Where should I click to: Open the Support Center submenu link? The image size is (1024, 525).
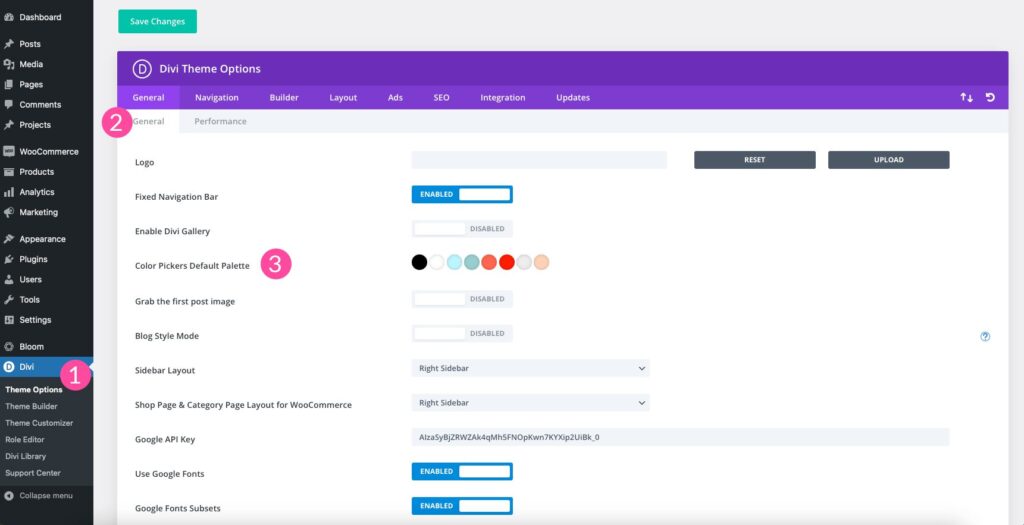[x=33, y=473]
